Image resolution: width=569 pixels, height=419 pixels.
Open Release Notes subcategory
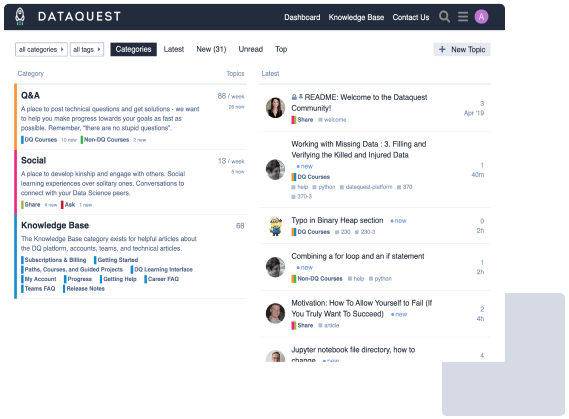83,288
